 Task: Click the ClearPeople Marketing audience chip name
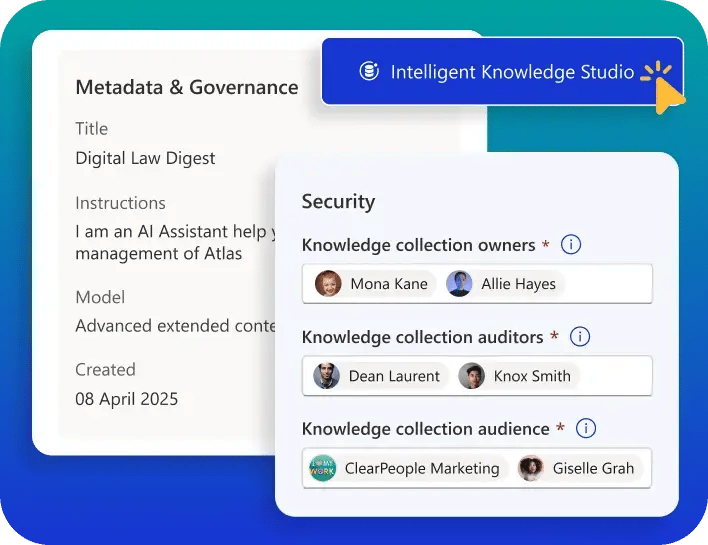422,468
